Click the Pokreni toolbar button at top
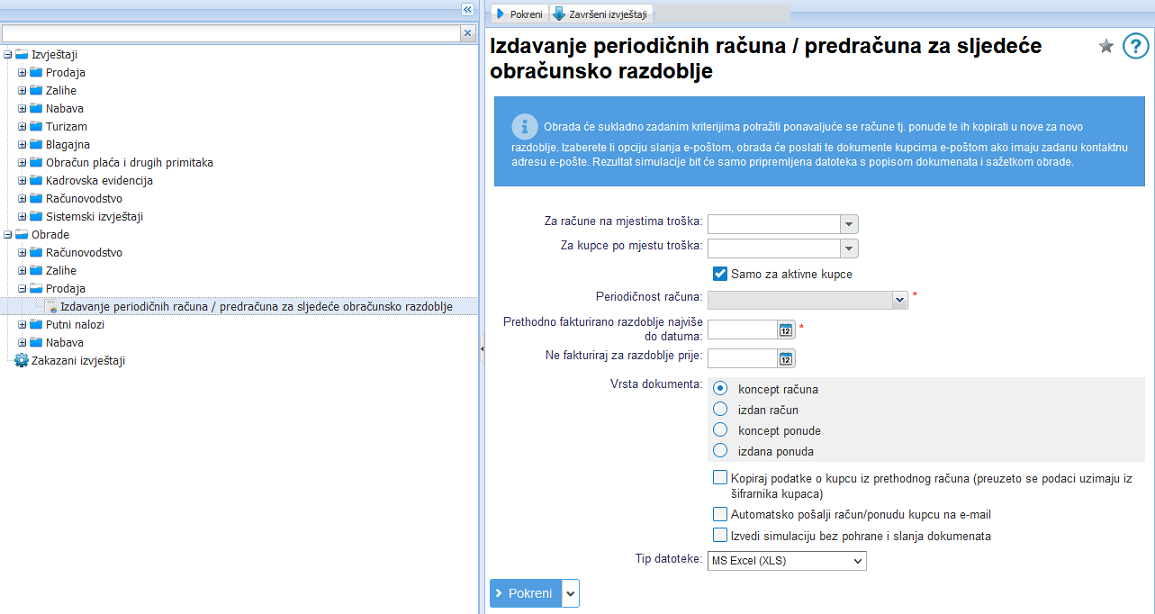Viewport: 1155px width, 614px height. tap(519, 14)
